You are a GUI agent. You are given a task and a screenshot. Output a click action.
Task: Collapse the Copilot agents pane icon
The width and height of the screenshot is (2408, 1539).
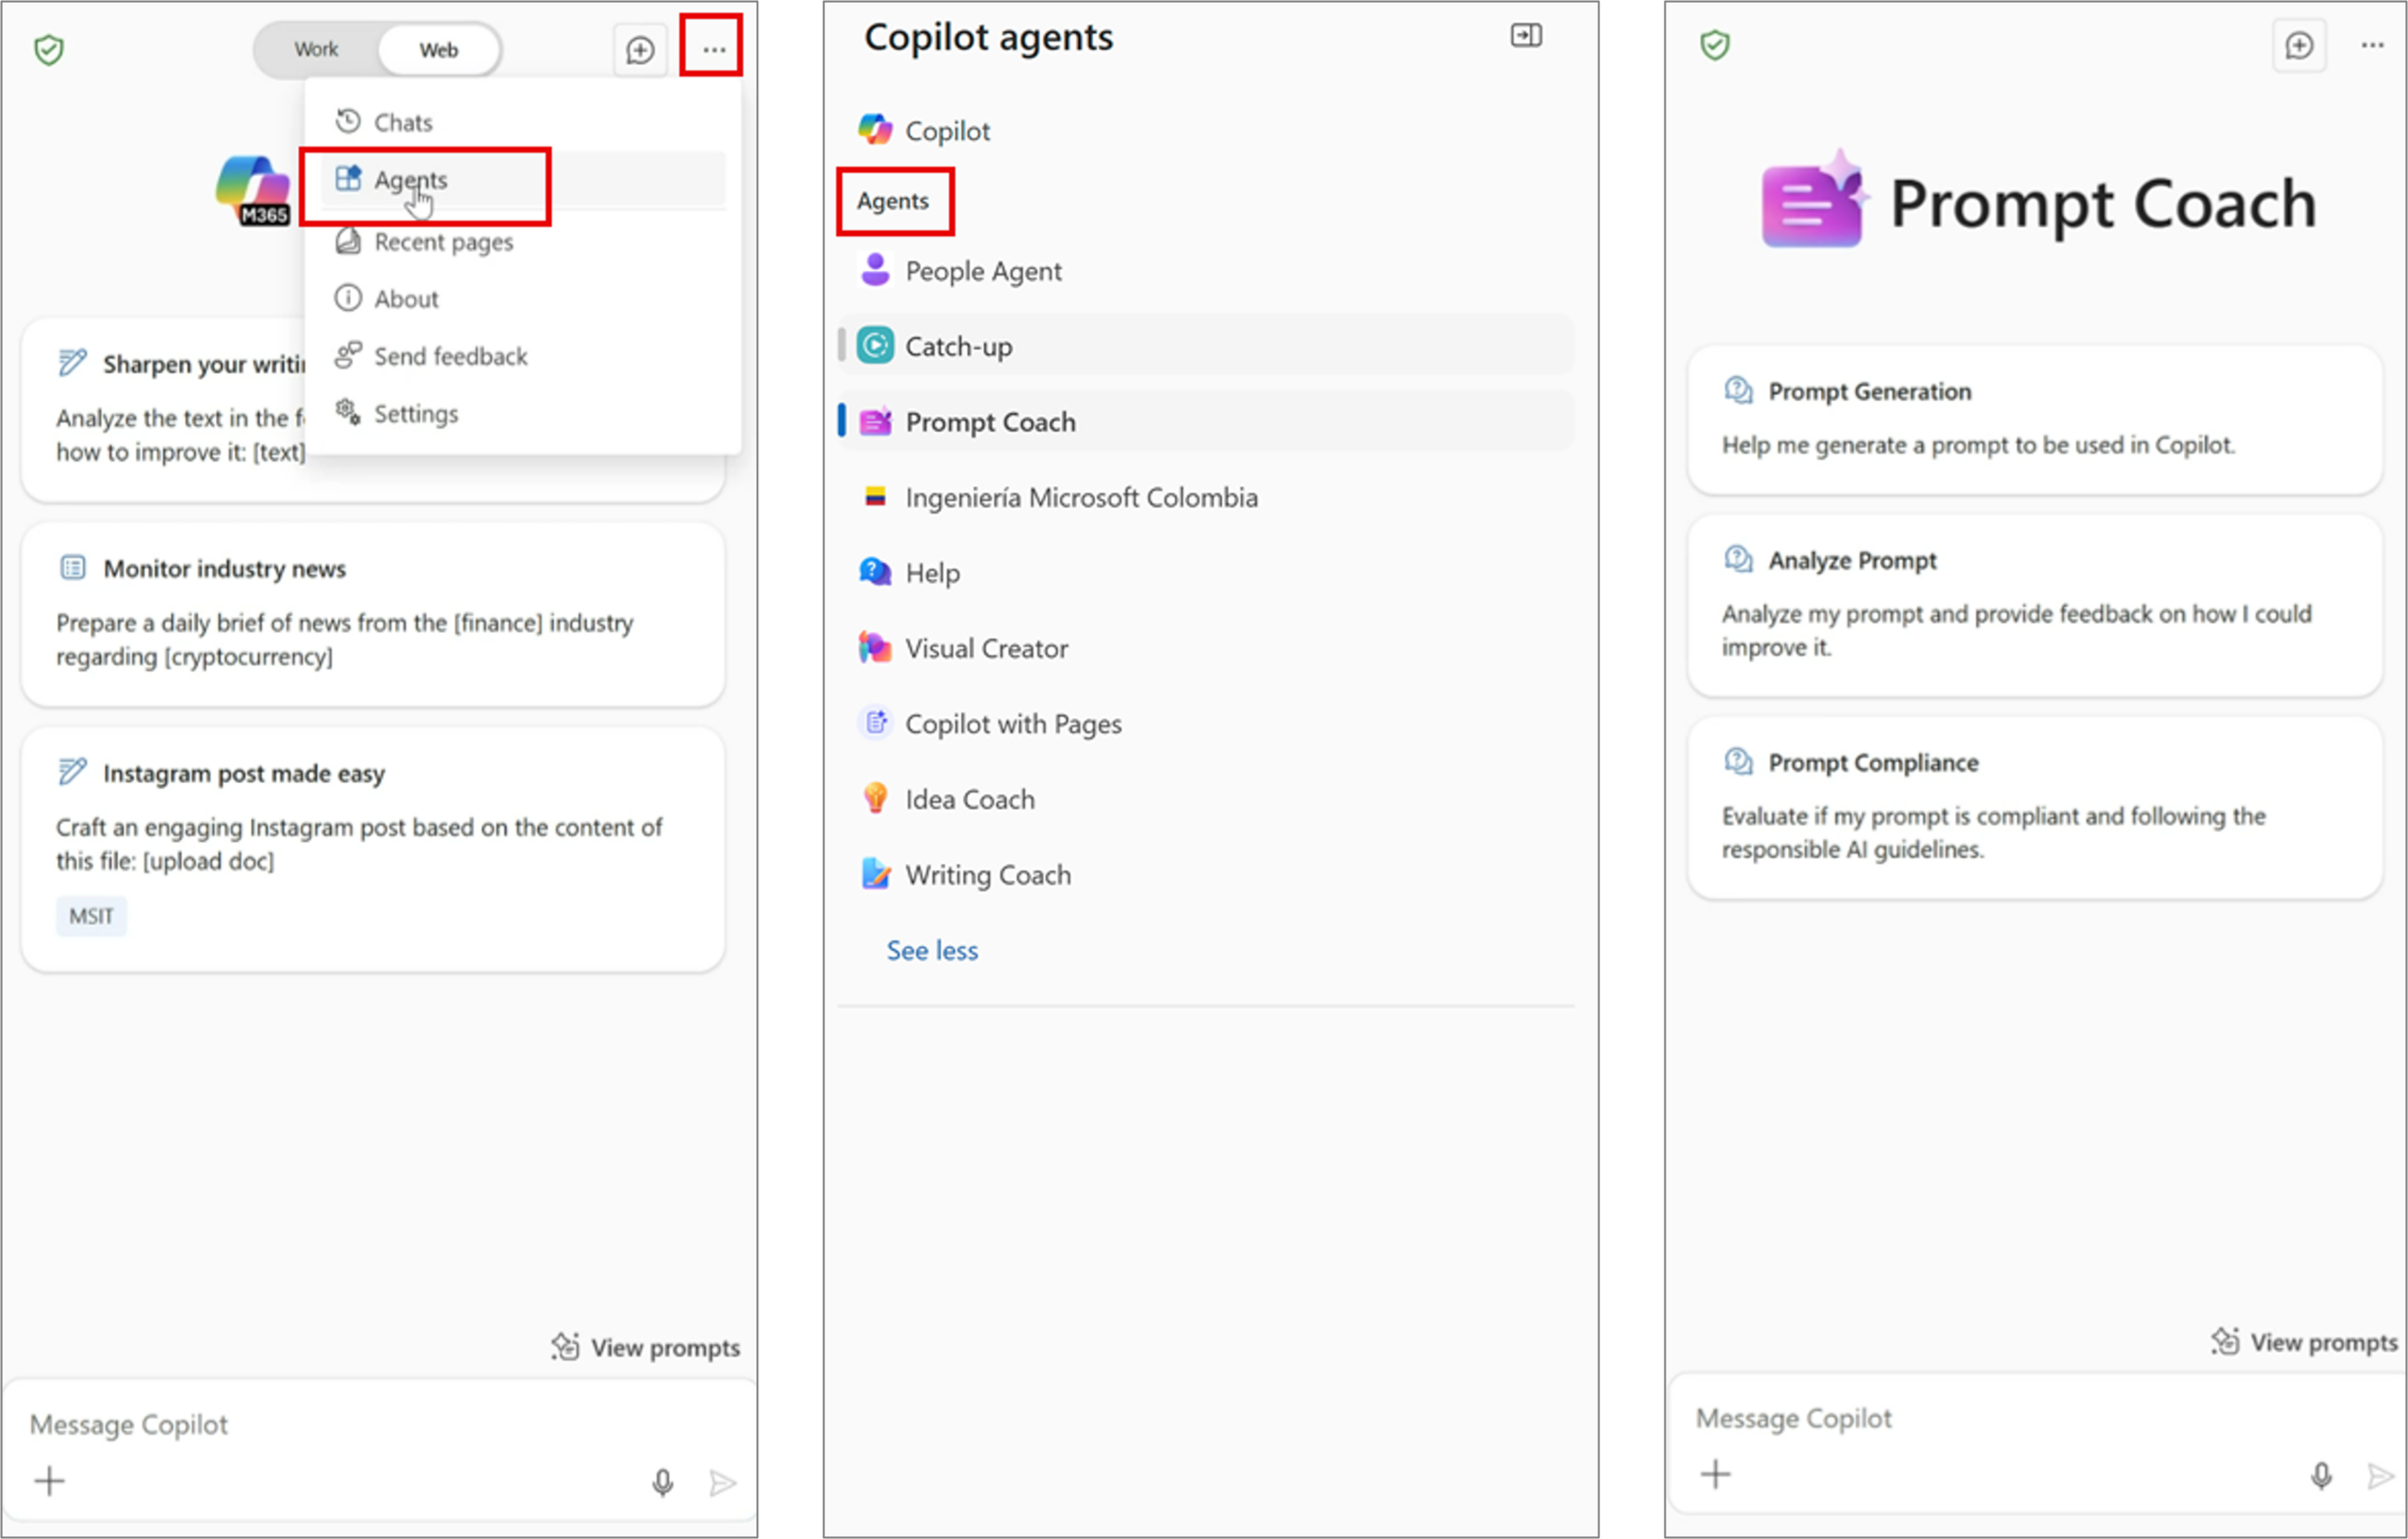point(1526,36)
